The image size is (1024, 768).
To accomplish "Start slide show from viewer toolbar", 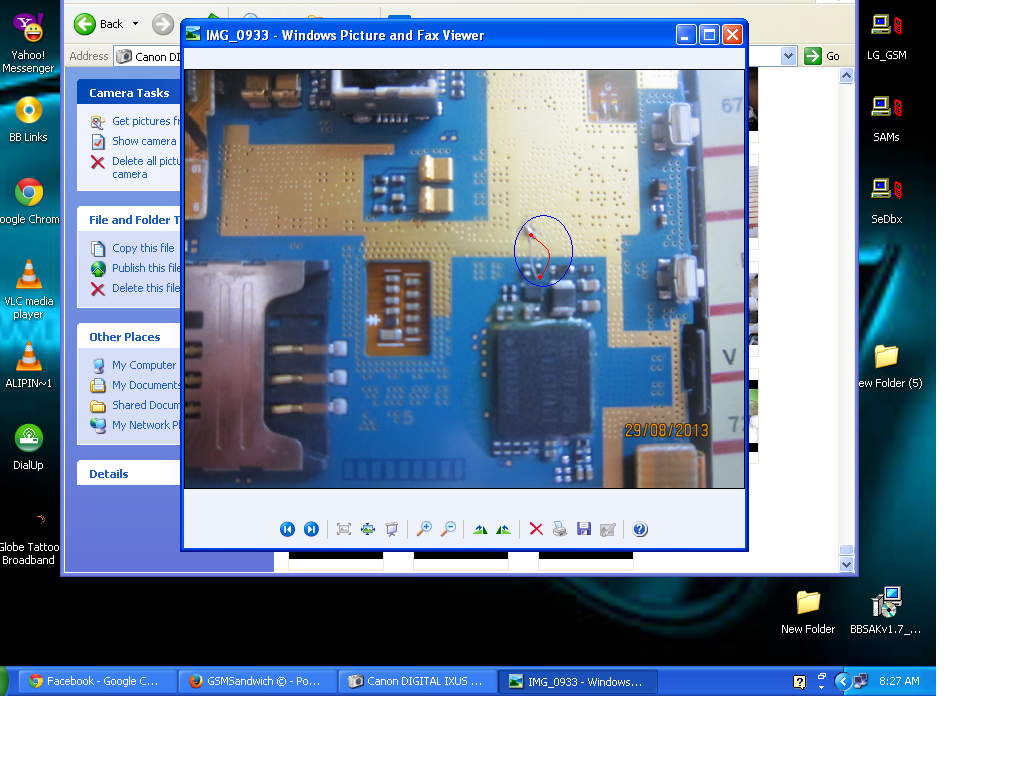I will click(x=392, y=529).
